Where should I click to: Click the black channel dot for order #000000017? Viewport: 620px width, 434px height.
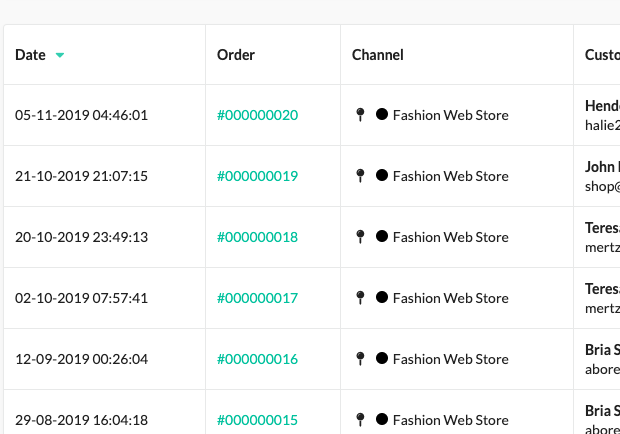click(x=382, y=297)
